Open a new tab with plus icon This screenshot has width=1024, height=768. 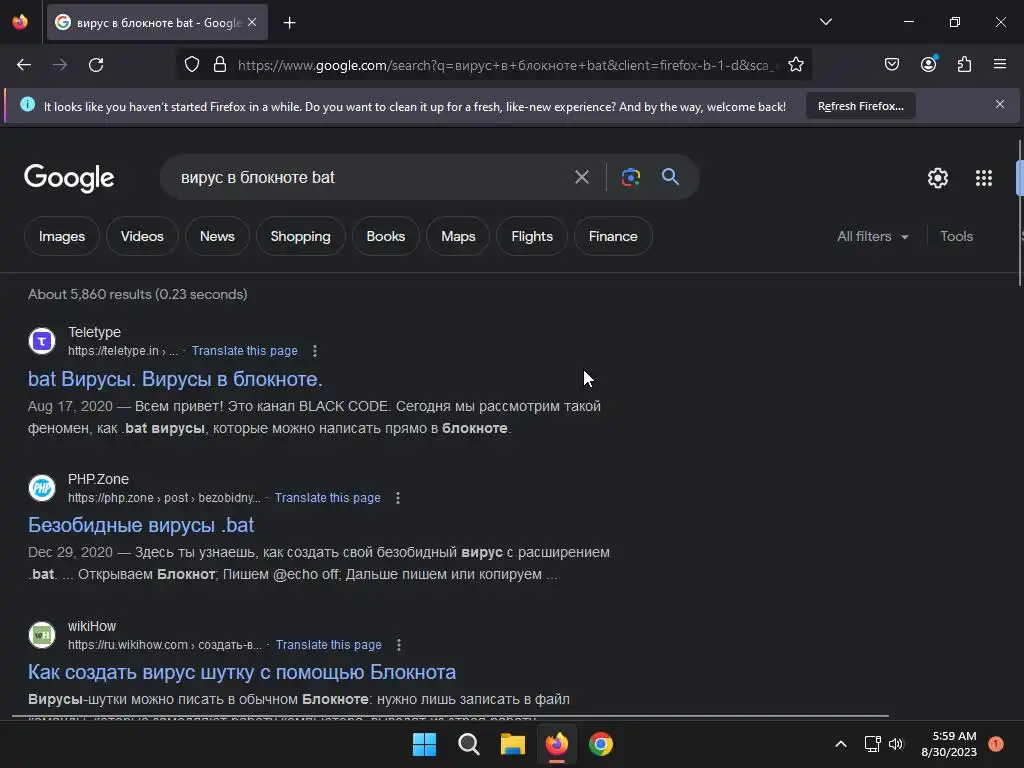[x=289, y=23]
